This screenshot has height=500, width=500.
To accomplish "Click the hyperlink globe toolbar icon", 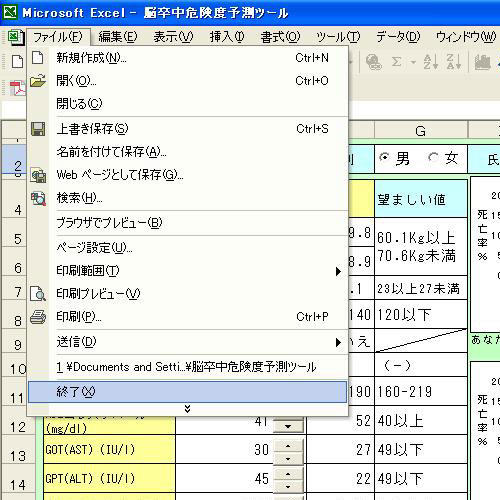I will [373, 62].
